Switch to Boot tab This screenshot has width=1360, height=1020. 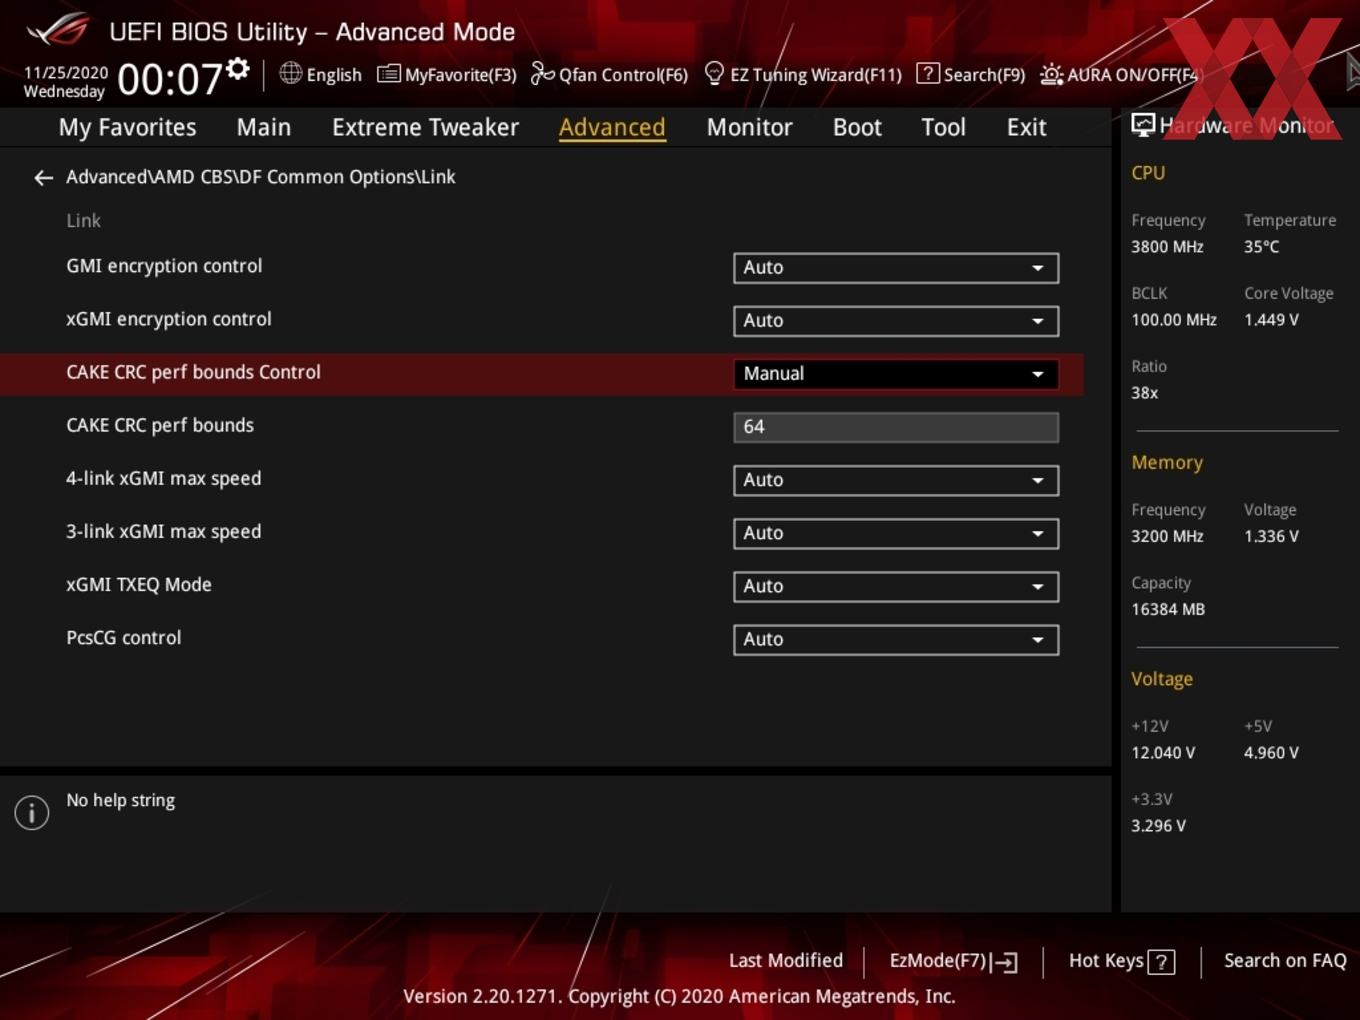click(x=857, y=127)
